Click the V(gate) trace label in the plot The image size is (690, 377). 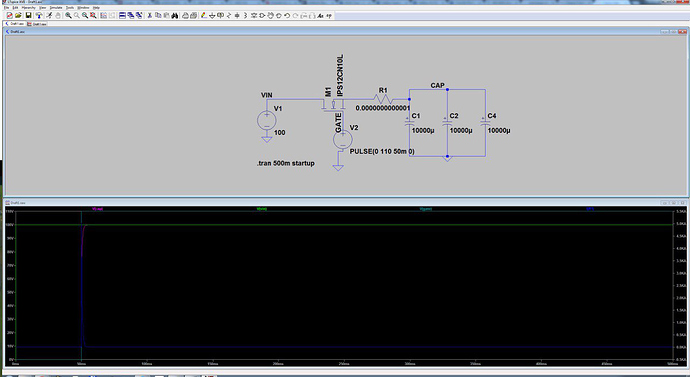pyautogui.click(x=426, y=209)
